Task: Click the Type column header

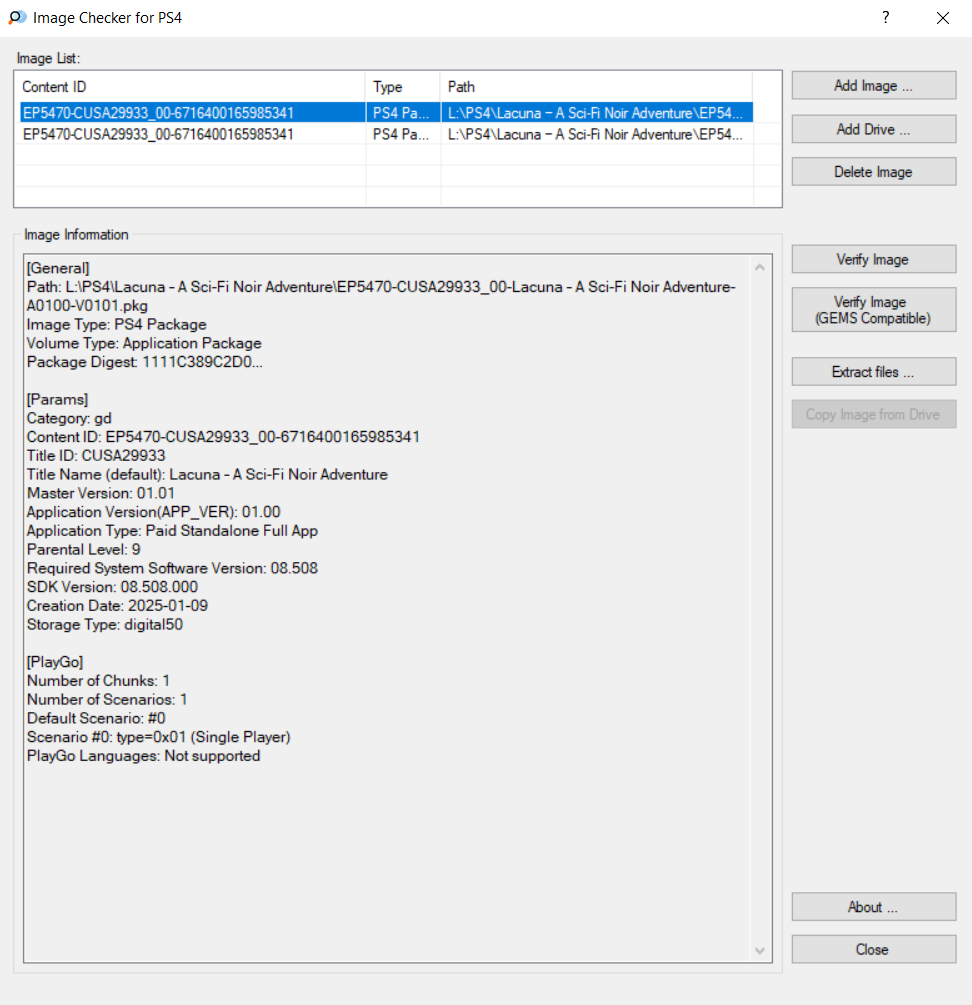Action: [x=403, y=87]
